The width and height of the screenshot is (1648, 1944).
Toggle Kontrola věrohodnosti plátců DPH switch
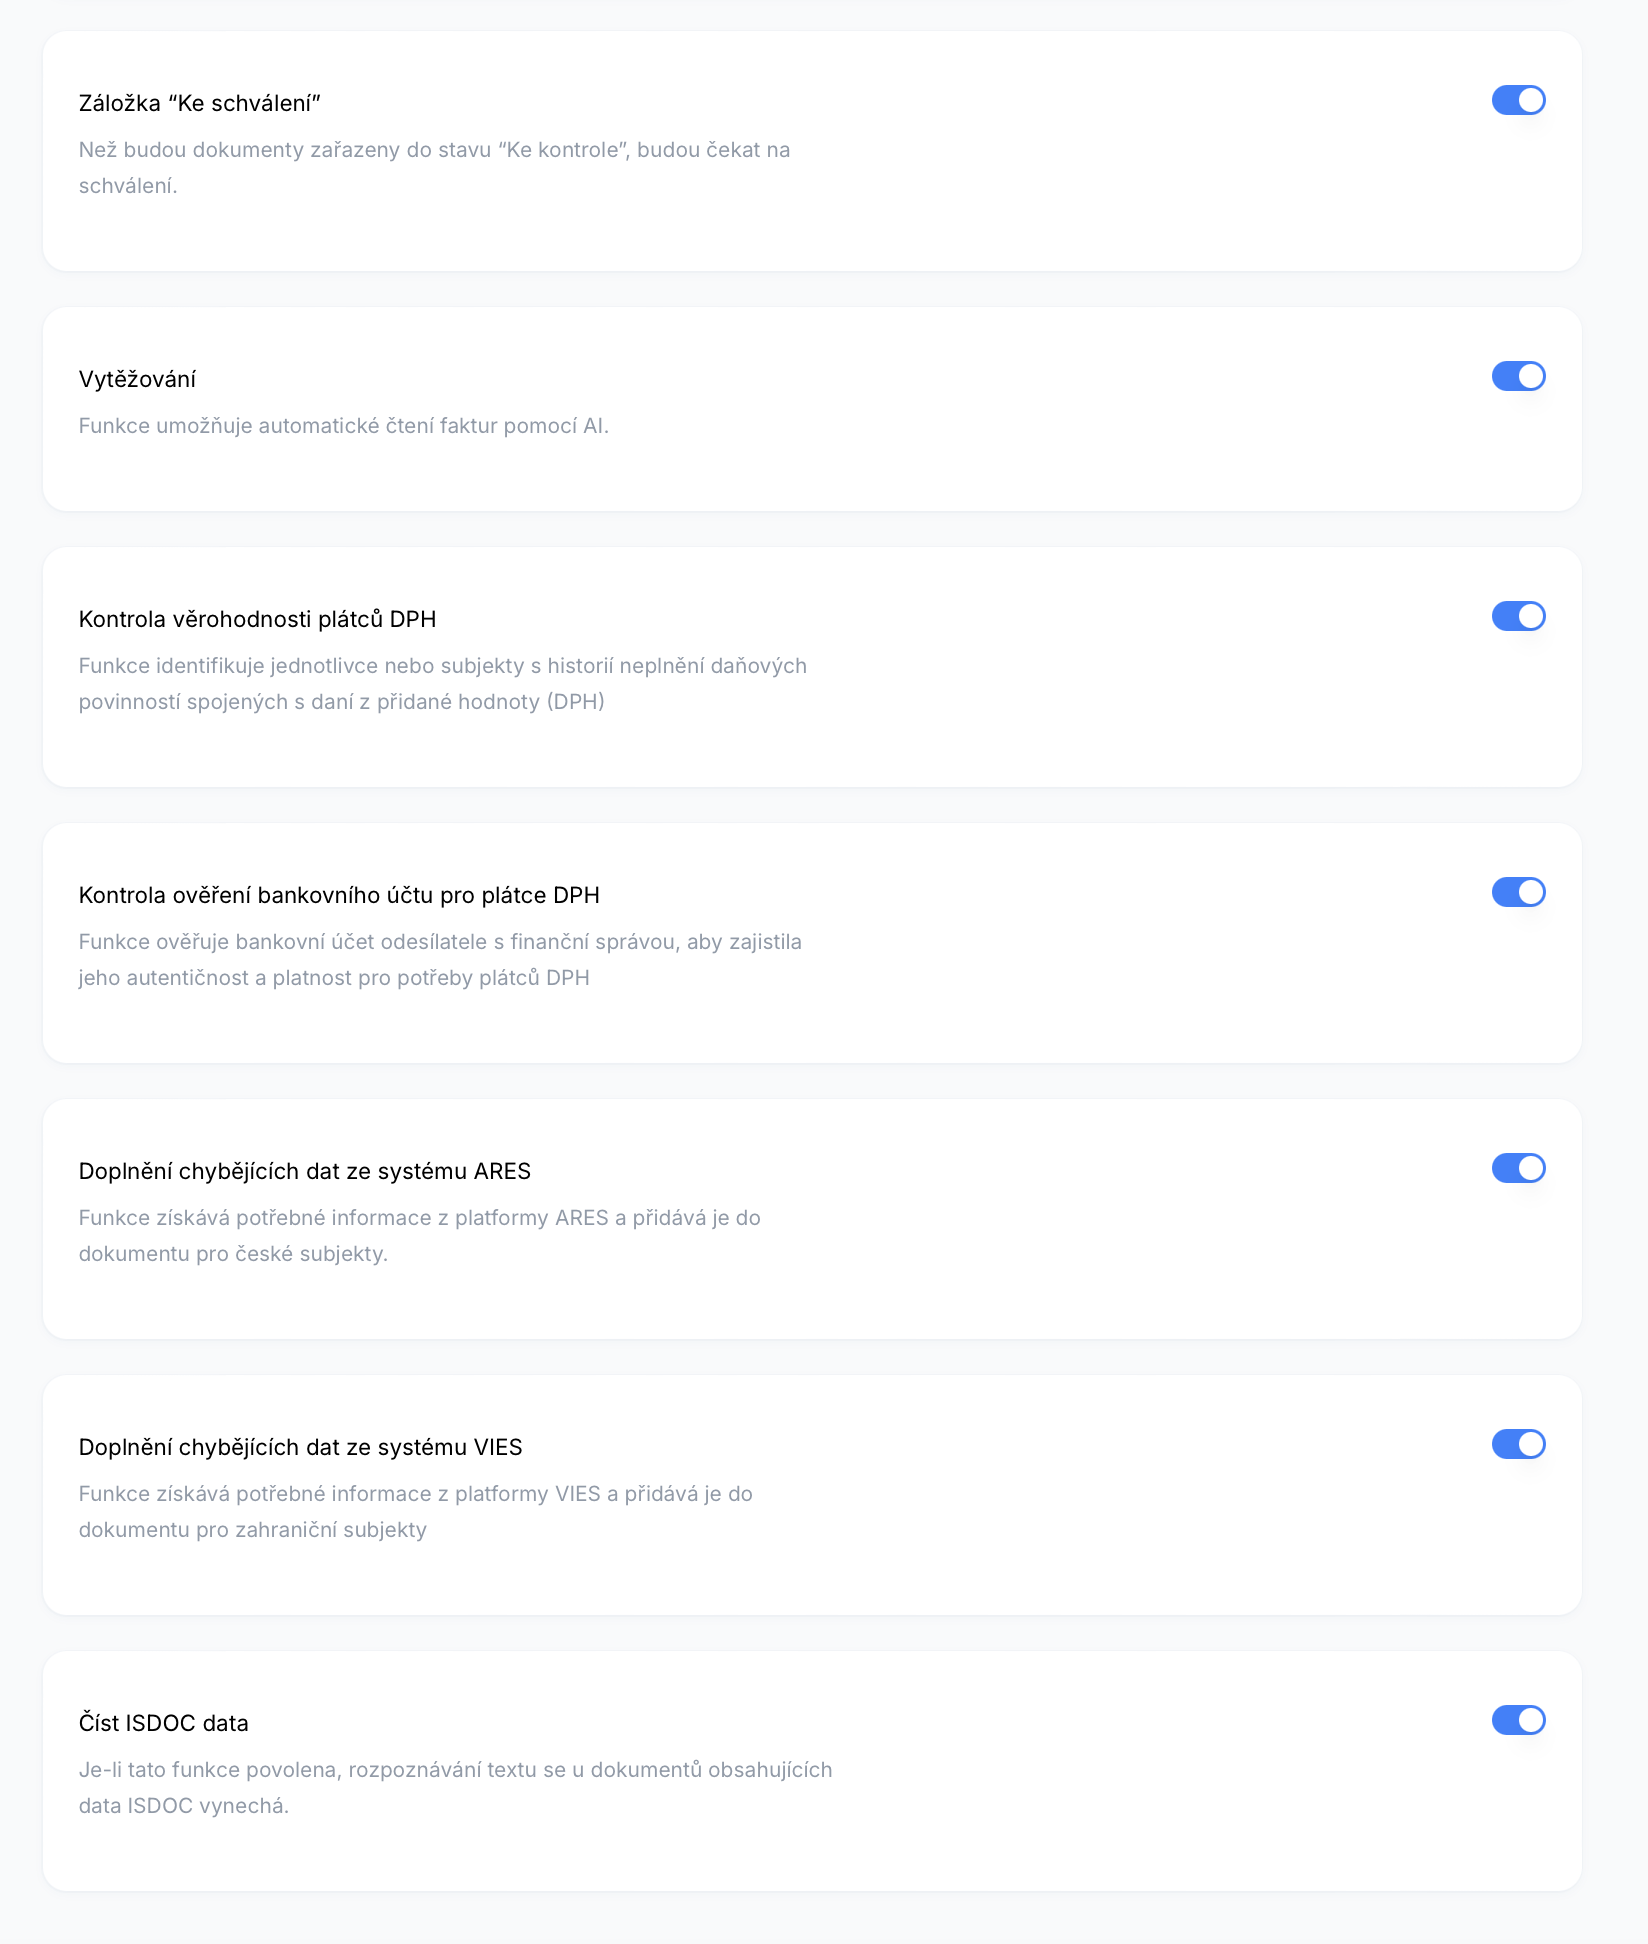pos(1518,616)
